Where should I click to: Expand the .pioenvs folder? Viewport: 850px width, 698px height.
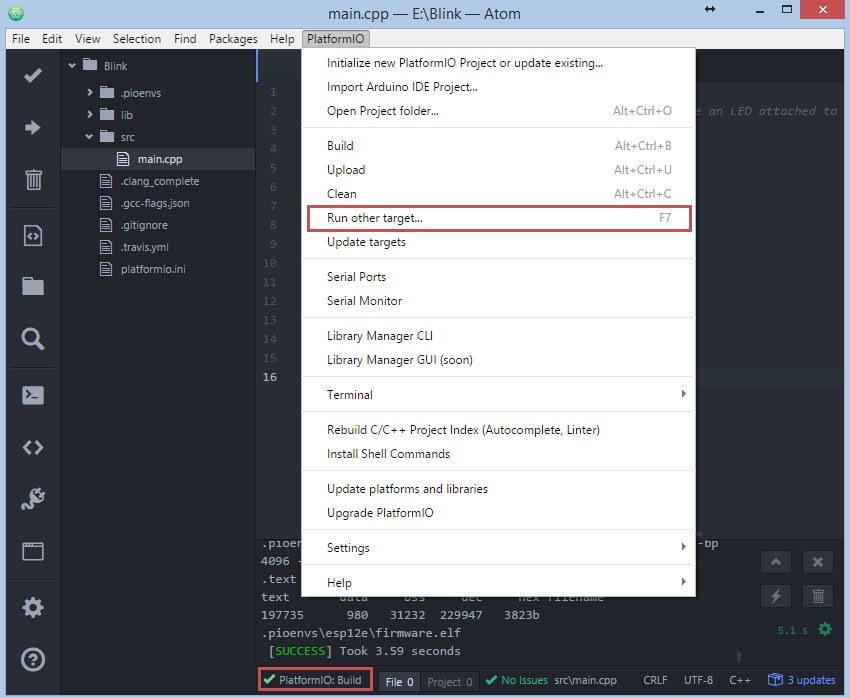click(89, 93)
